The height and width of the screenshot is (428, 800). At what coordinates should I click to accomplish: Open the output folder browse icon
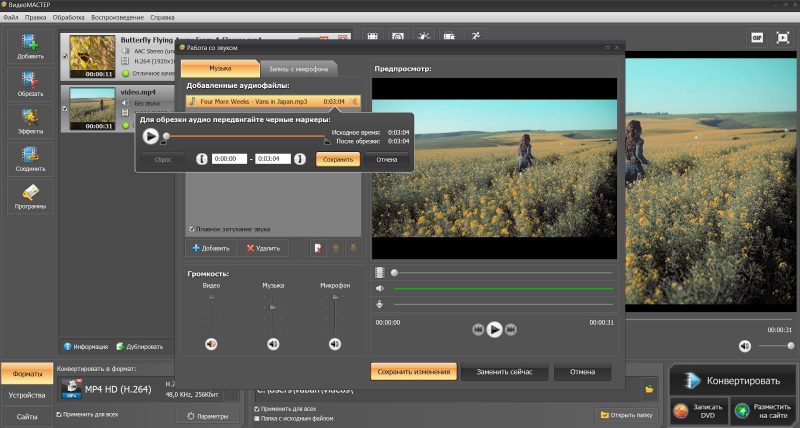649,389
